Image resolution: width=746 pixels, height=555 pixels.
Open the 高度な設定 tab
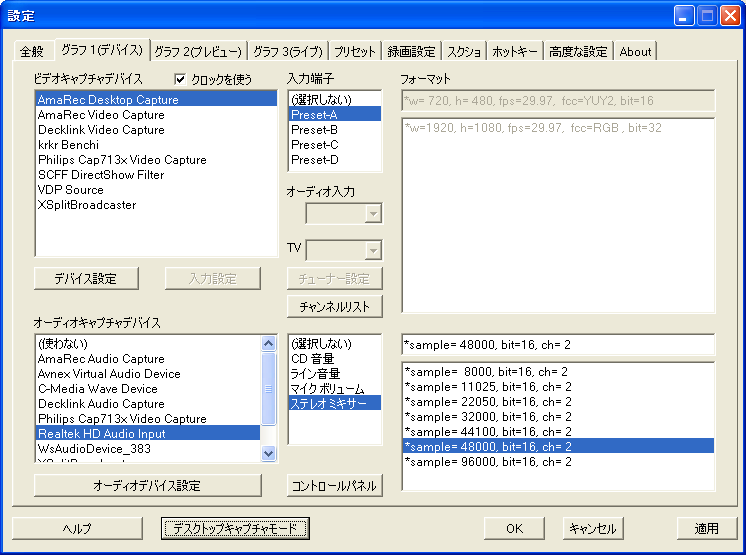(x=578, y=51)
